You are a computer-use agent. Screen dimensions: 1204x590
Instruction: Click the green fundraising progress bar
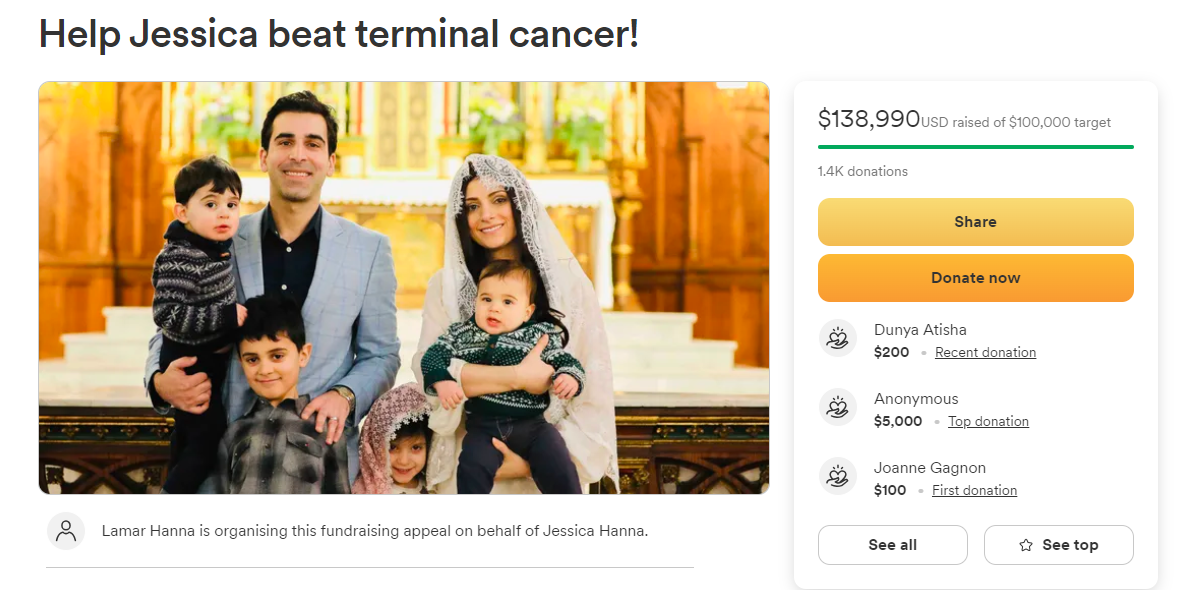tap(975, 147)
